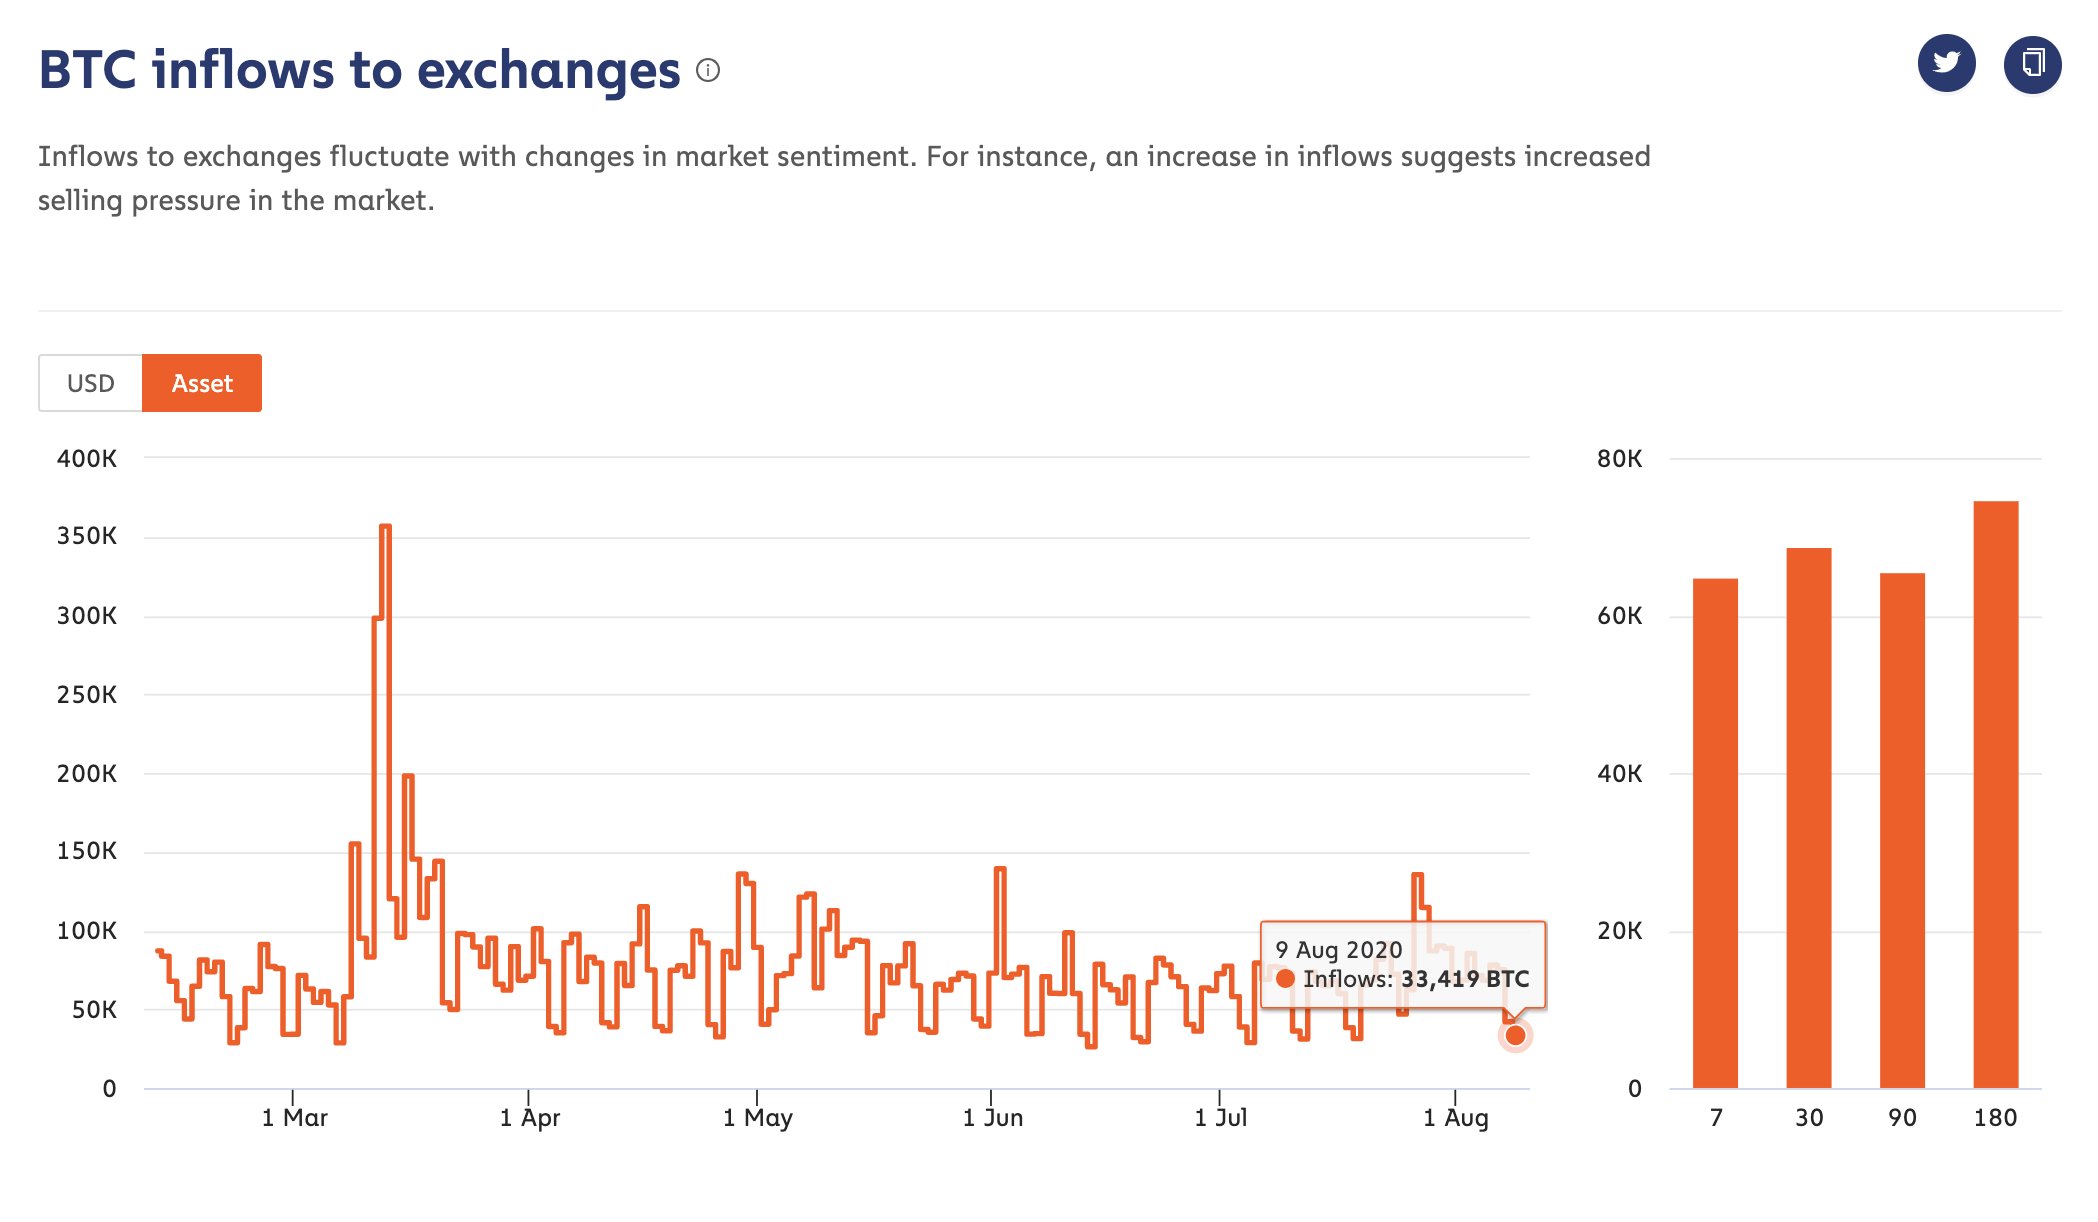Switch chart to USD view
The height and width of the screenshot is (1222, 2098).
click(x=90, y=383)
